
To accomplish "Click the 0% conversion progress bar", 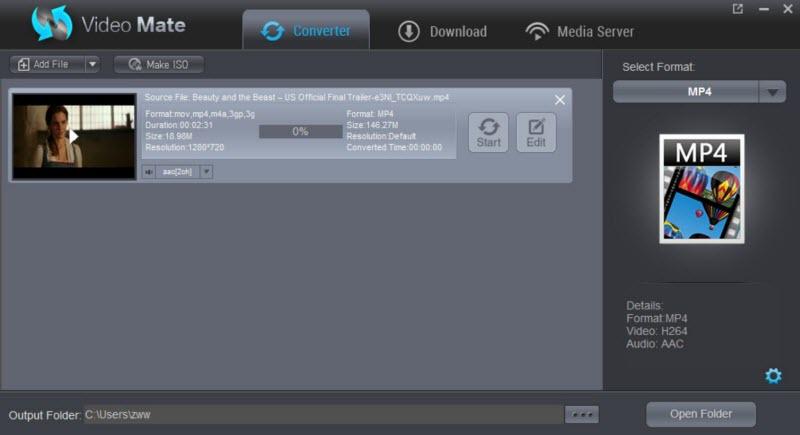I will pyautogui.click(x=301, y=132).
